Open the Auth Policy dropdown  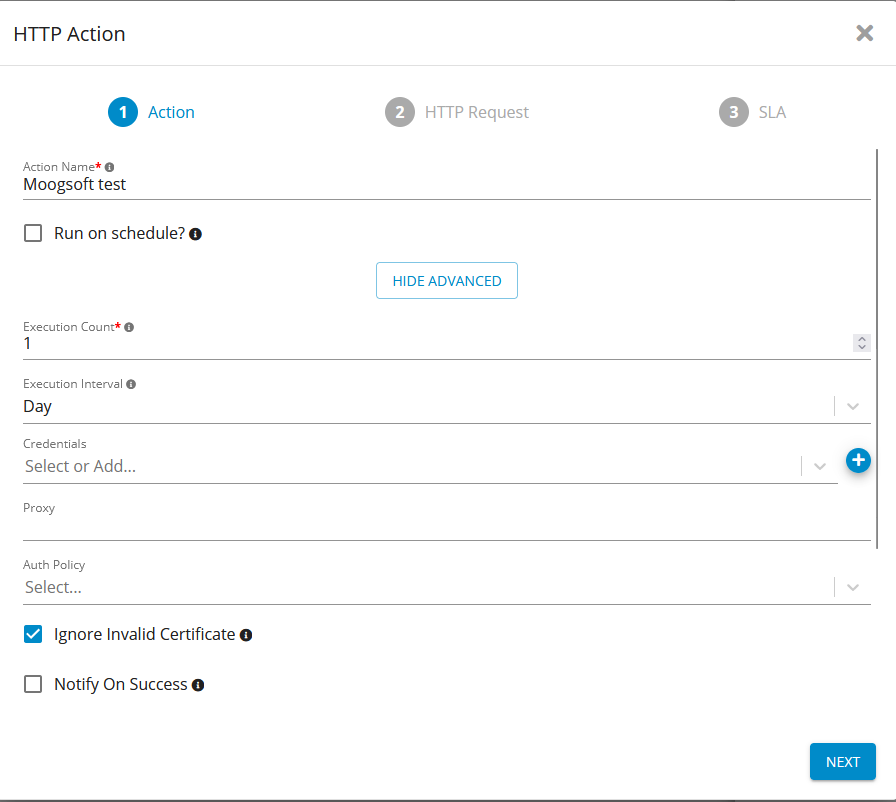click(852, 587)
